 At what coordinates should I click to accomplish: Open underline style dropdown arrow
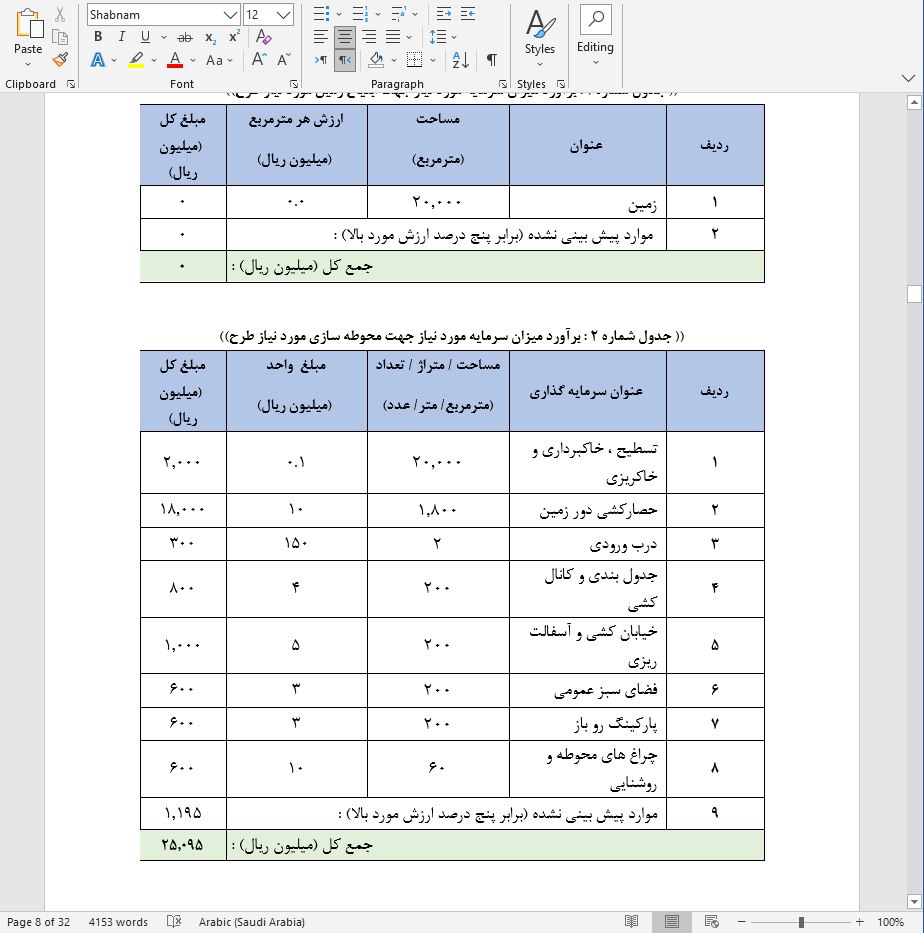click(x=164, y=37)
